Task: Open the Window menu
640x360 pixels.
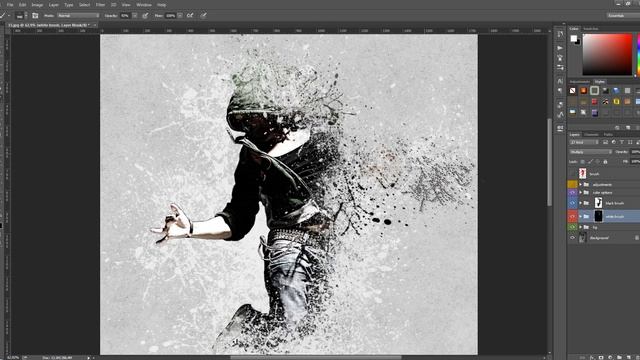Action: click(x=144, y=5)
